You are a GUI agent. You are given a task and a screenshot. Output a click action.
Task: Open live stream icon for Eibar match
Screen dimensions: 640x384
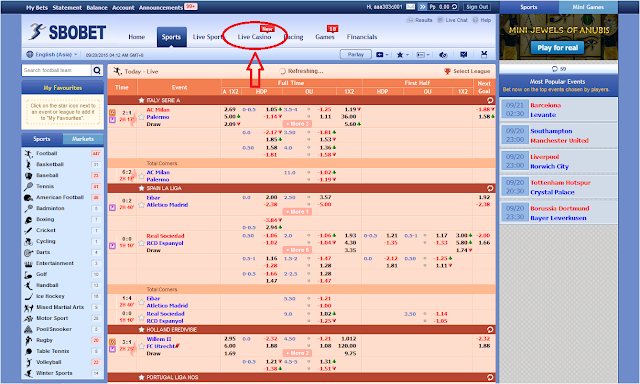tap(112, 208)
